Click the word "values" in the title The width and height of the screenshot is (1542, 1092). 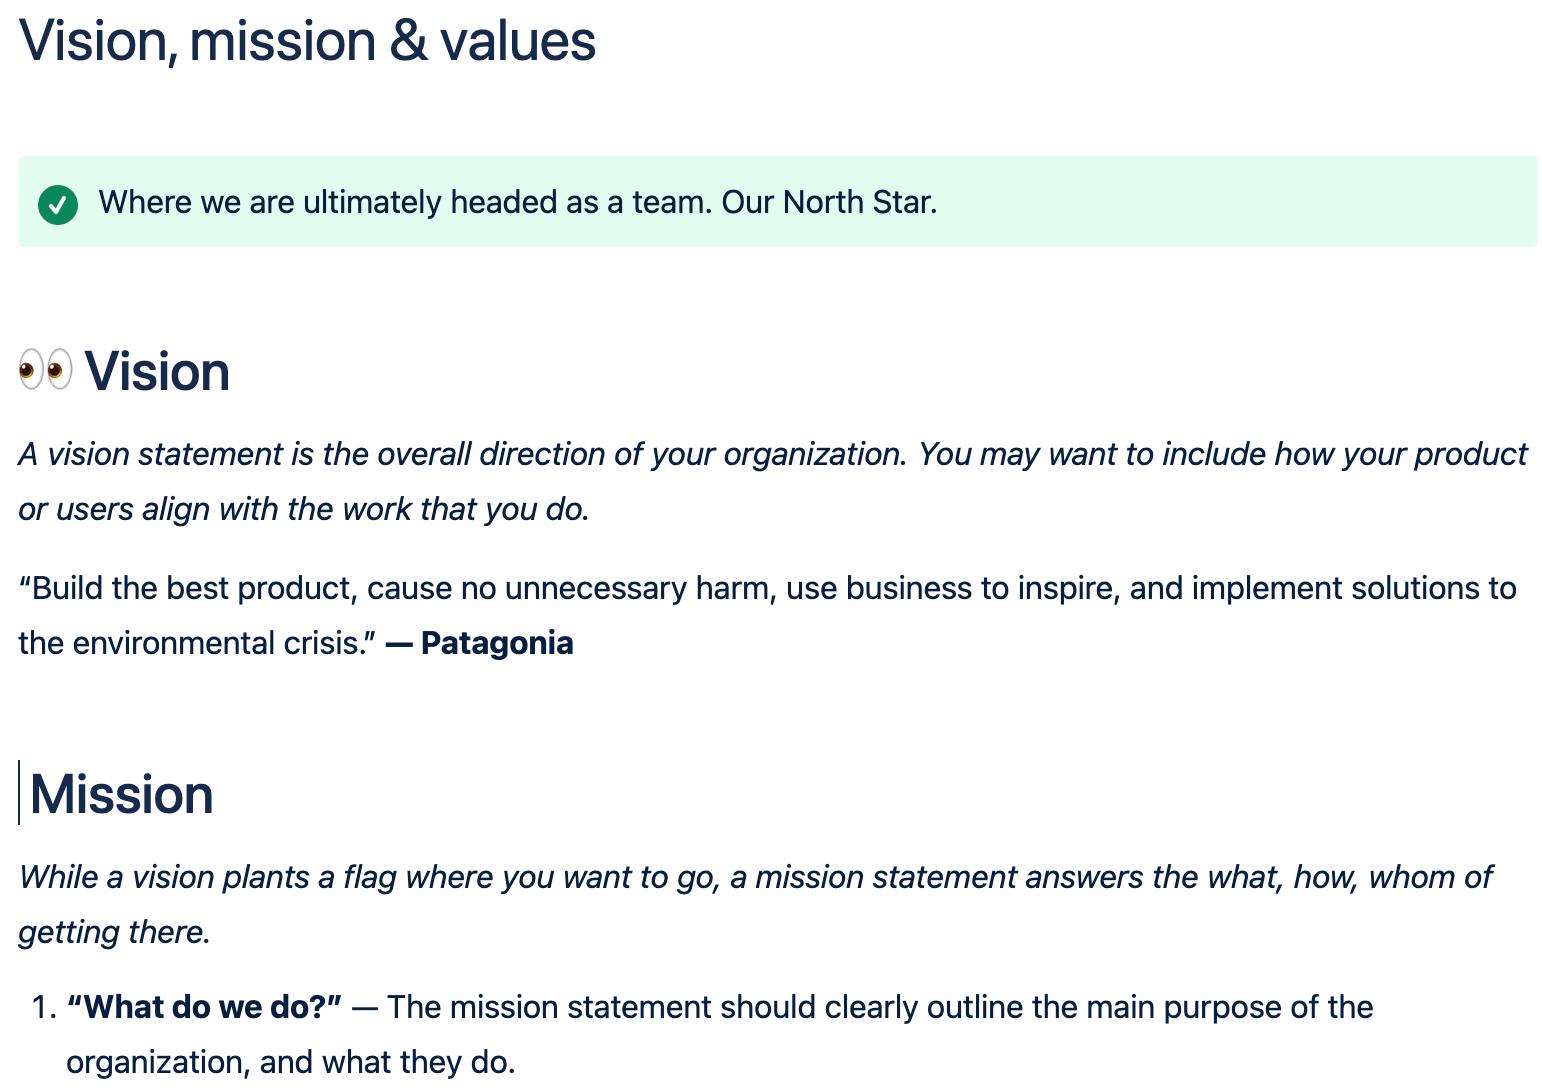[518, 42]
